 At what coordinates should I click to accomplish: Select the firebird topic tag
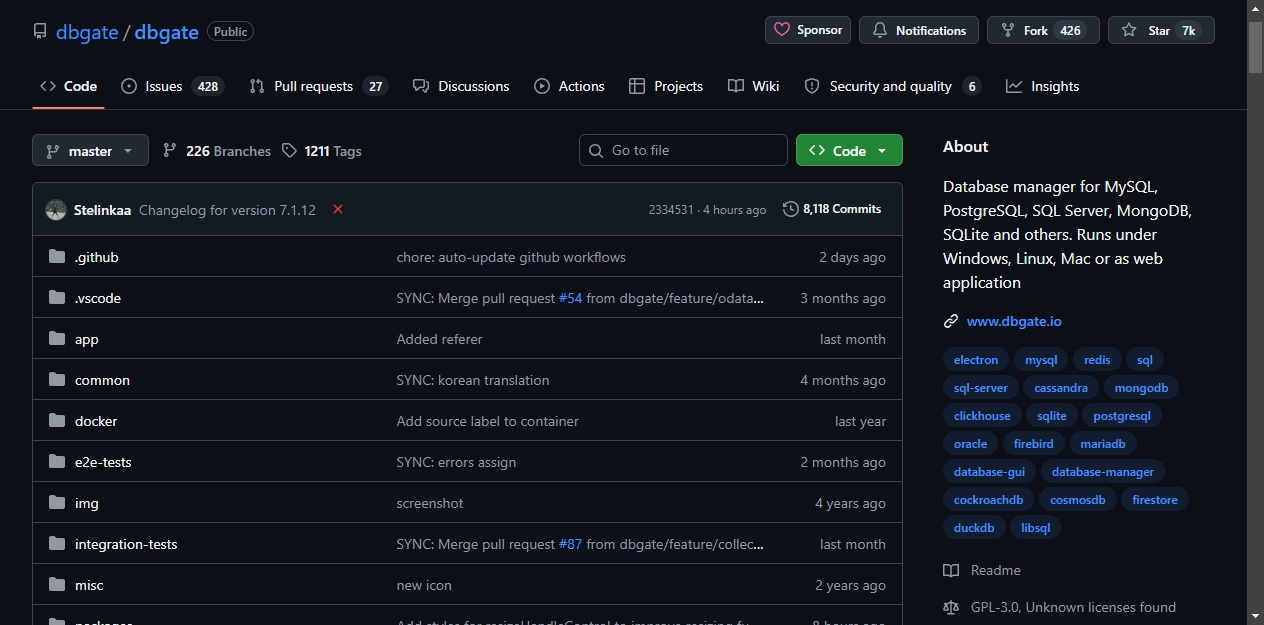[1033, 444]
